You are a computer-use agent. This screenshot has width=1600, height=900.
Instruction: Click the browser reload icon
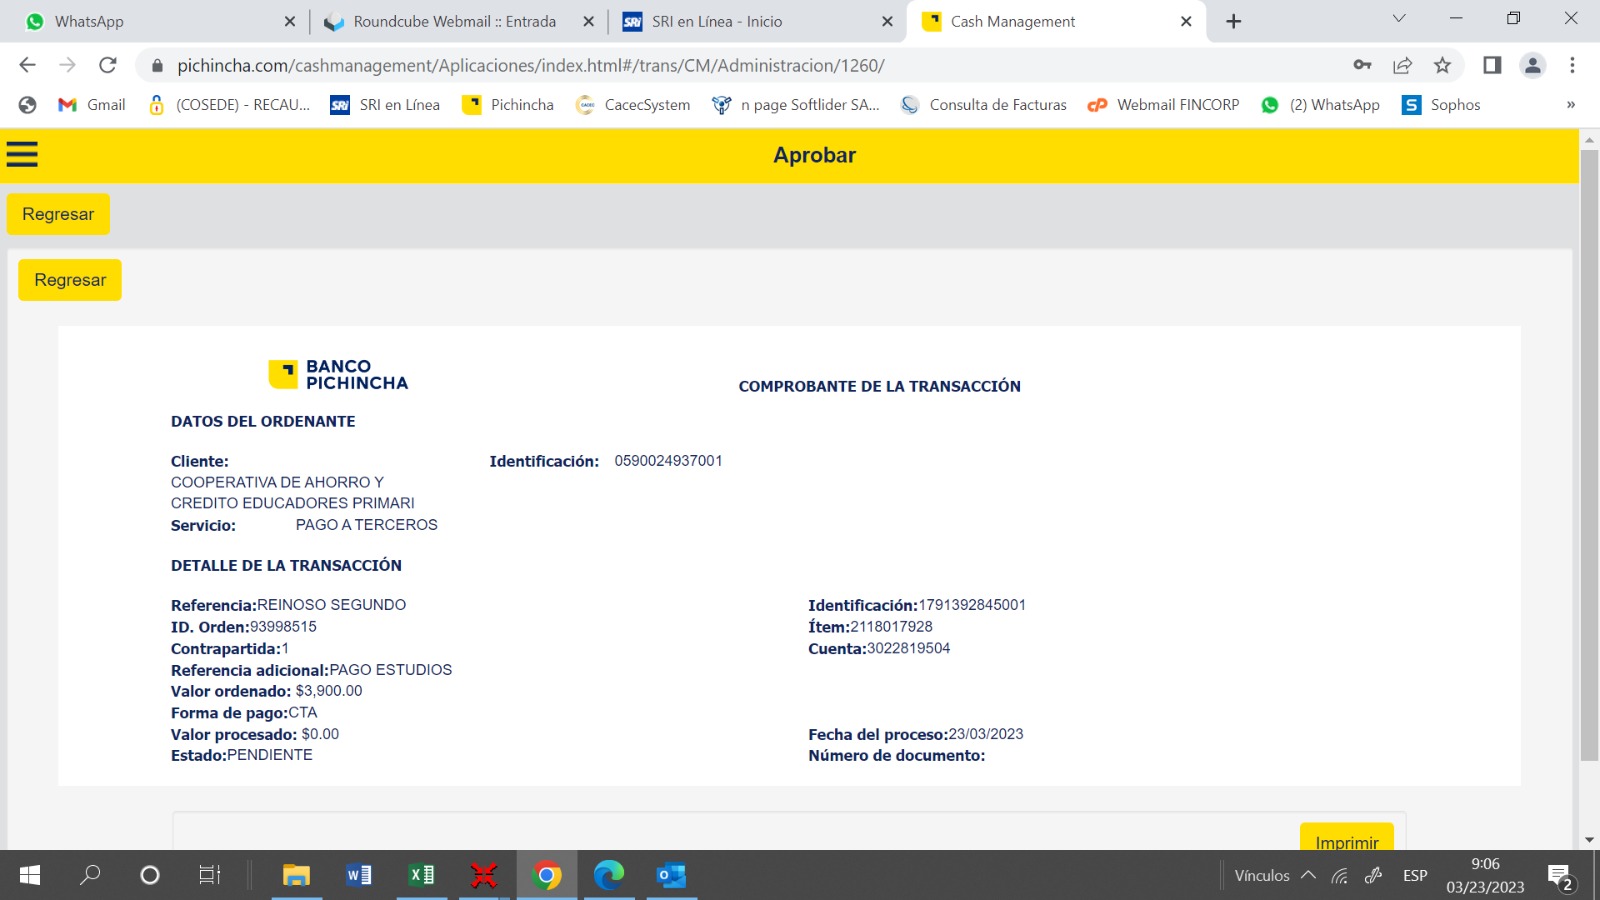[108, 65]
